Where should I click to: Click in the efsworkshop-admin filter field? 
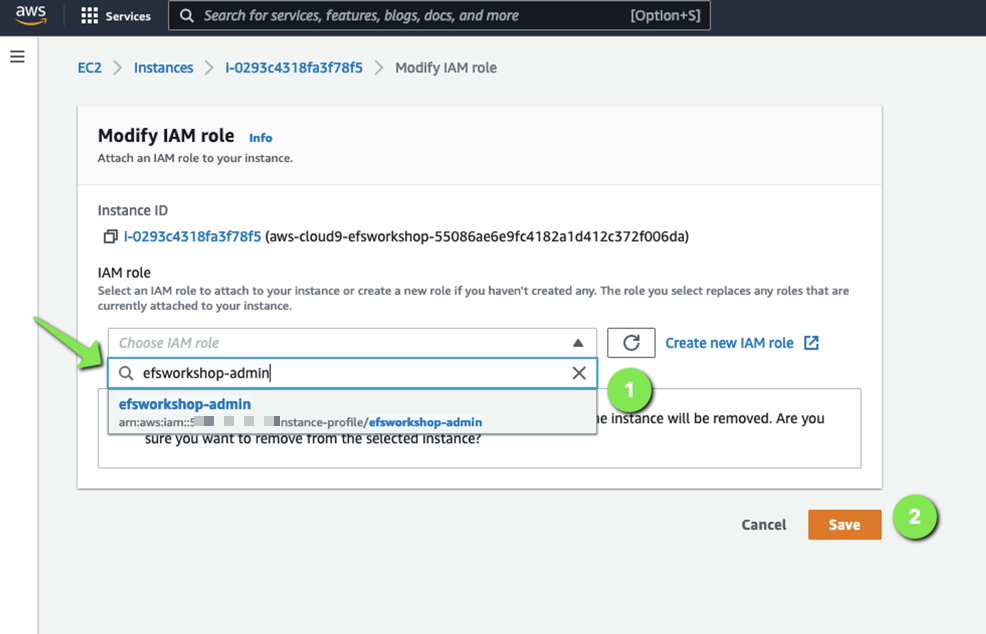coord(352,373)
